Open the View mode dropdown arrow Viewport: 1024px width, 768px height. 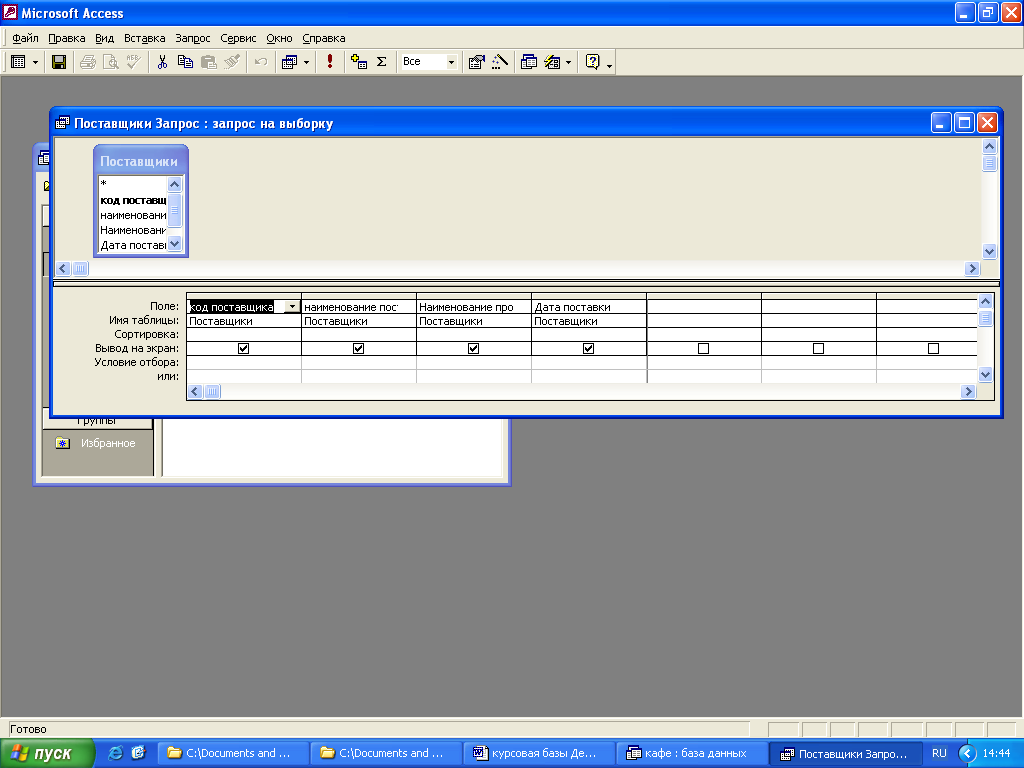tap(35, 62)
